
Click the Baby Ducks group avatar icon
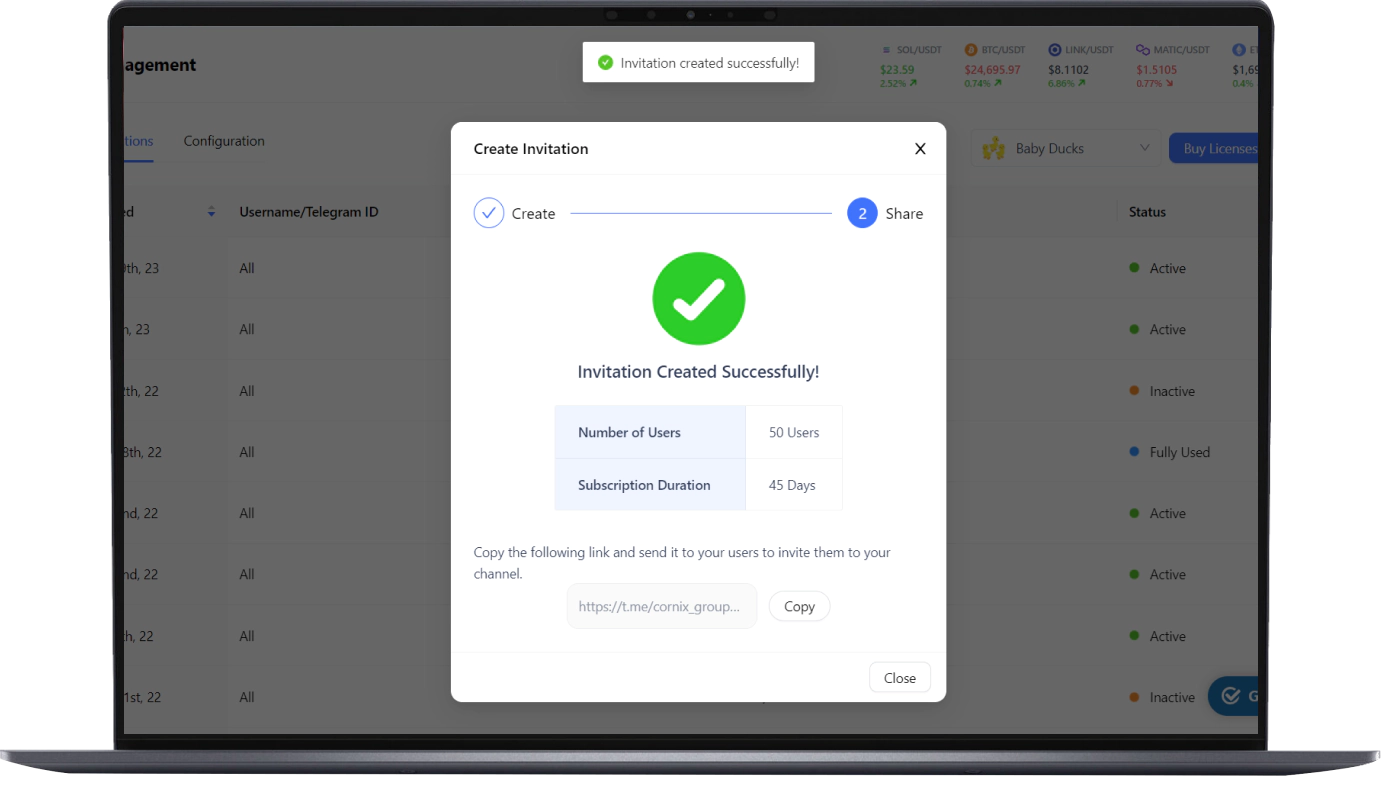pos(993,149)
